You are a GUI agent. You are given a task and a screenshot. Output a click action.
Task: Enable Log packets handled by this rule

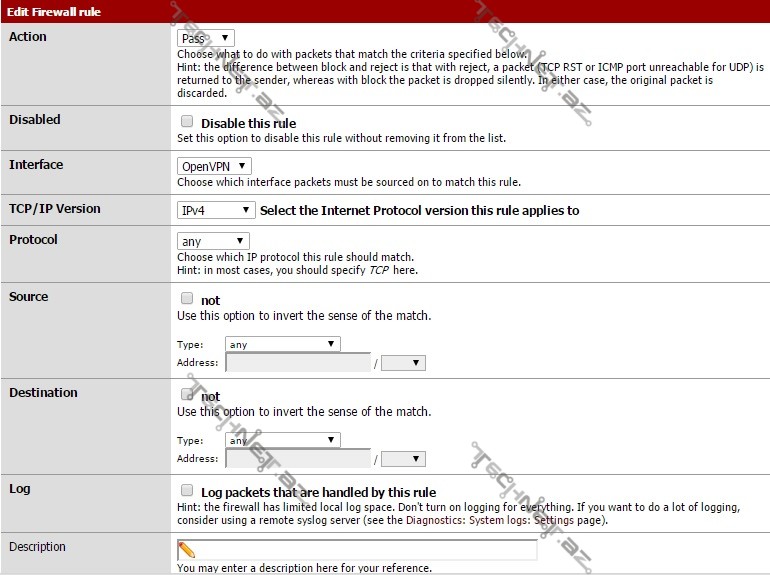(x=187, y=491)
